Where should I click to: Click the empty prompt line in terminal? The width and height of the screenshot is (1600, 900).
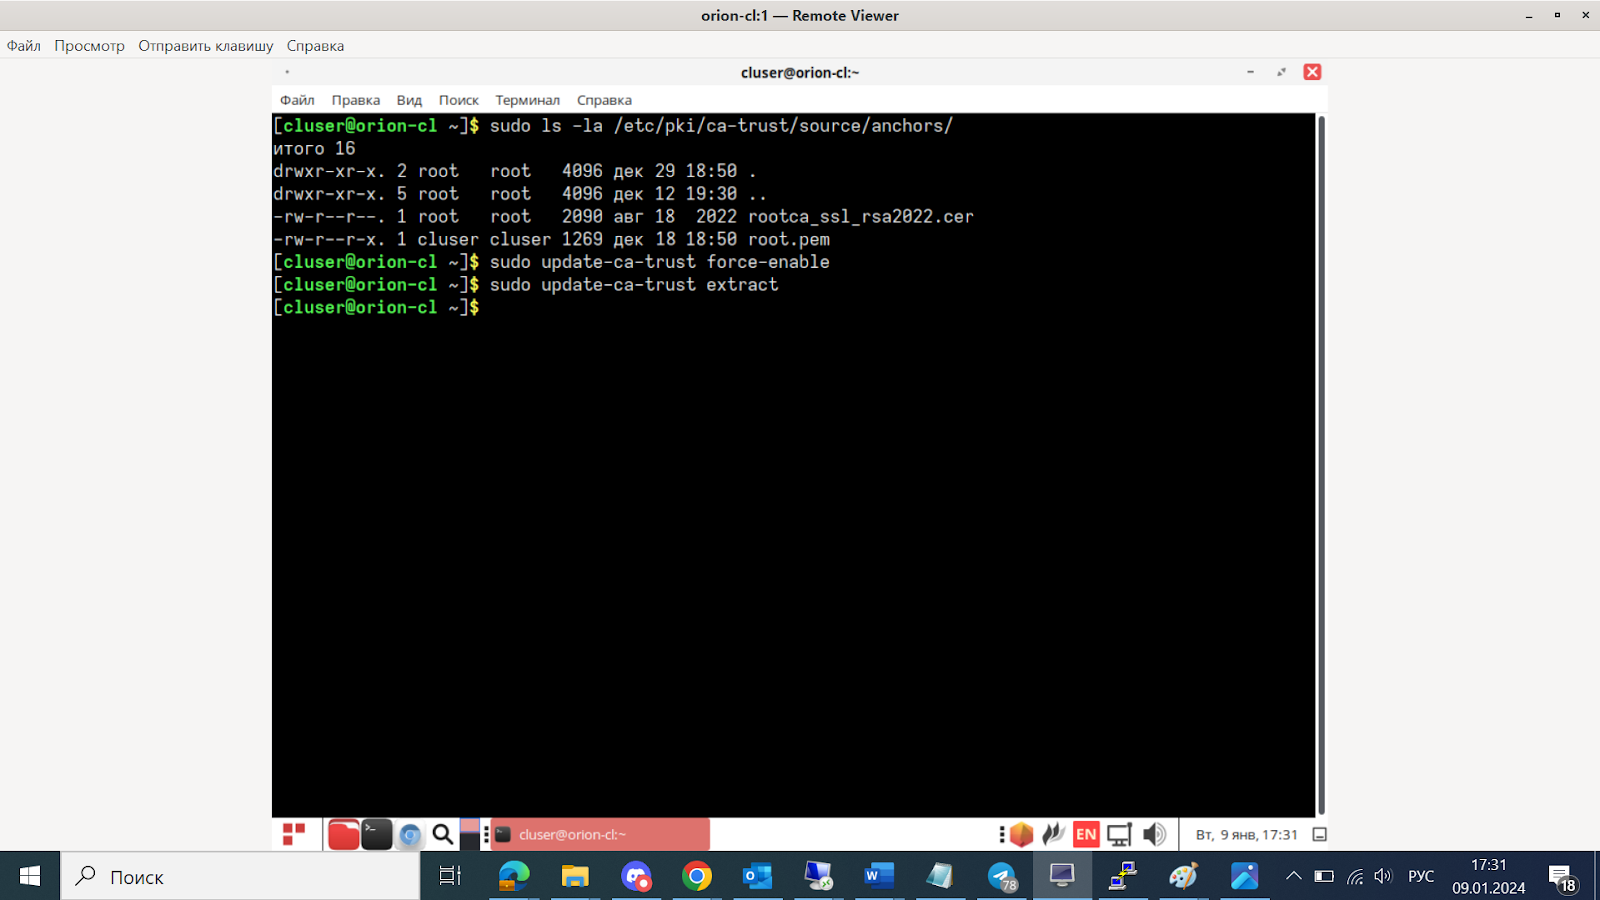coord(793,308)
